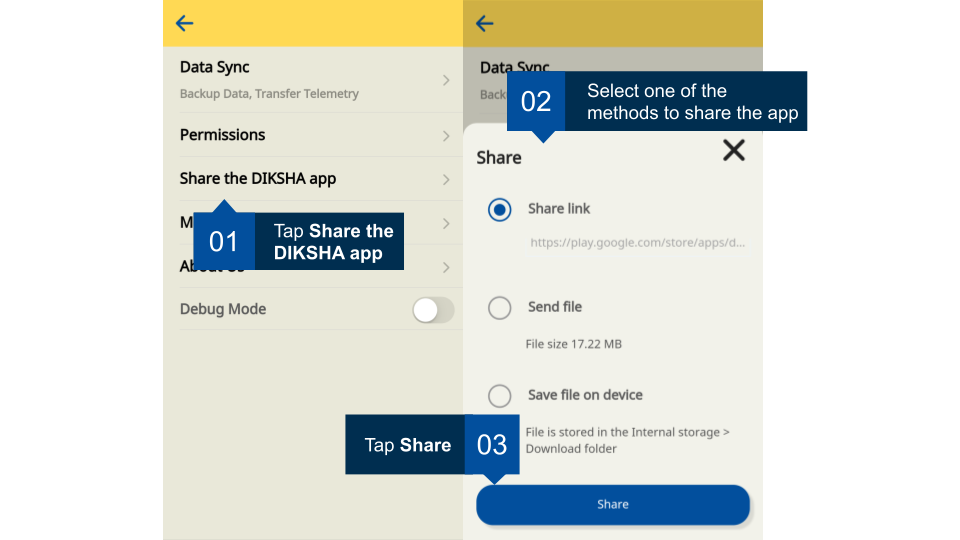This screenshot has width=960, height=540.
Task: Select the Send file radio option
Action: point(500,308)
